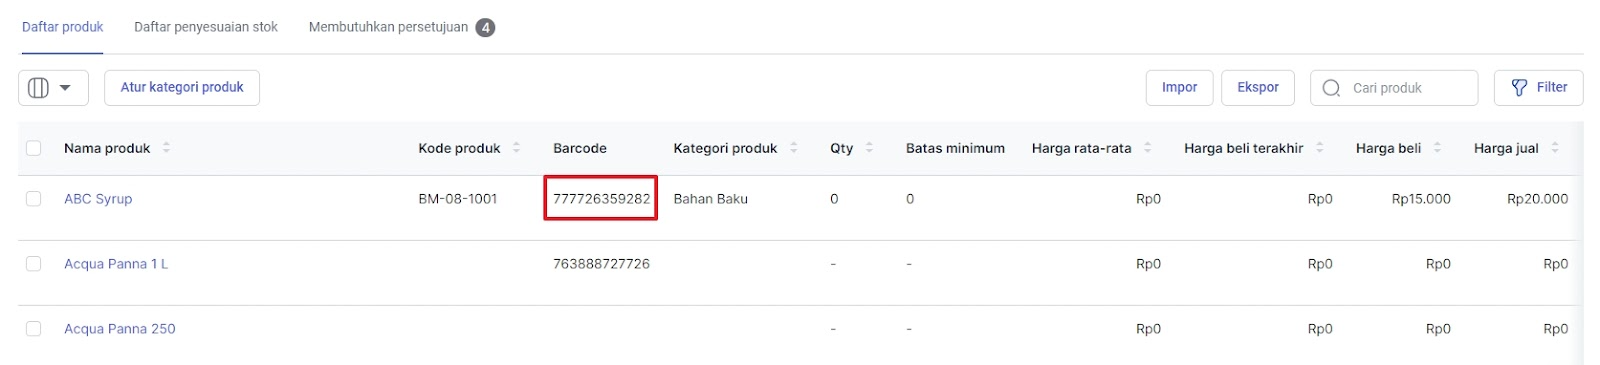
Task: Sort by Qty column arrows
Action: [x=869, y=148]
